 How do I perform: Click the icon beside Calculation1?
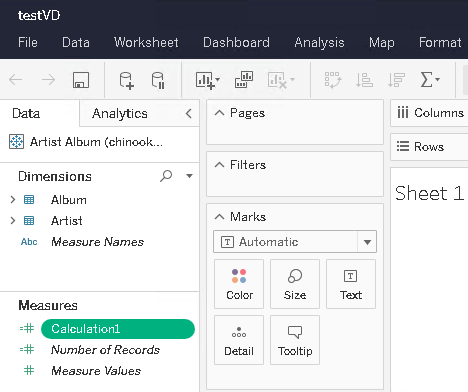[27, 329]
